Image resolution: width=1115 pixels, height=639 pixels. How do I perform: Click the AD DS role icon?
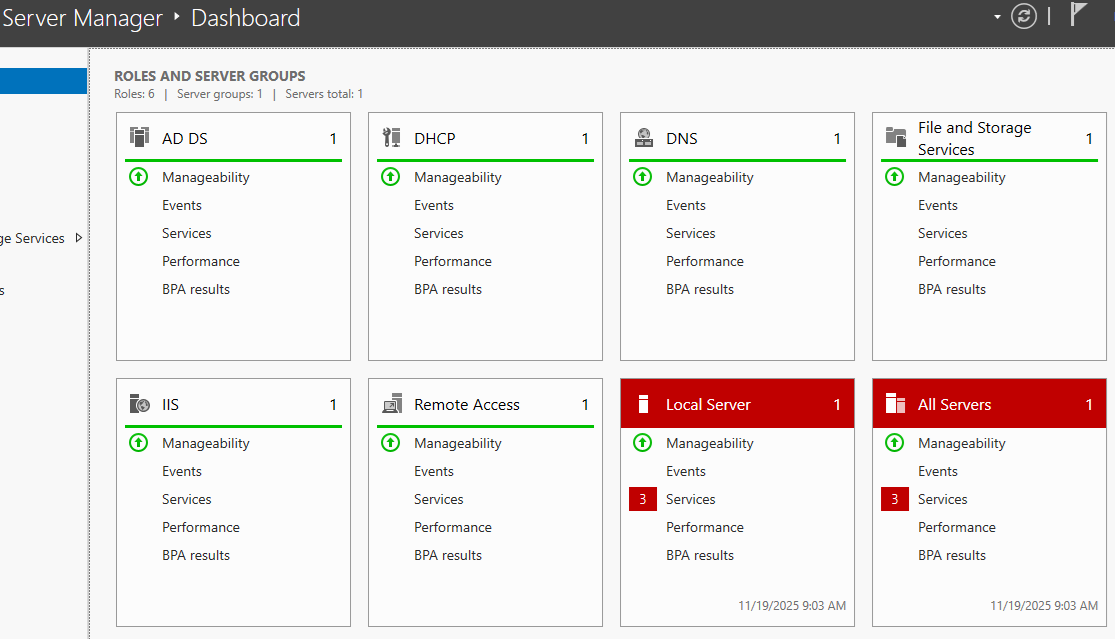(139, 138)
